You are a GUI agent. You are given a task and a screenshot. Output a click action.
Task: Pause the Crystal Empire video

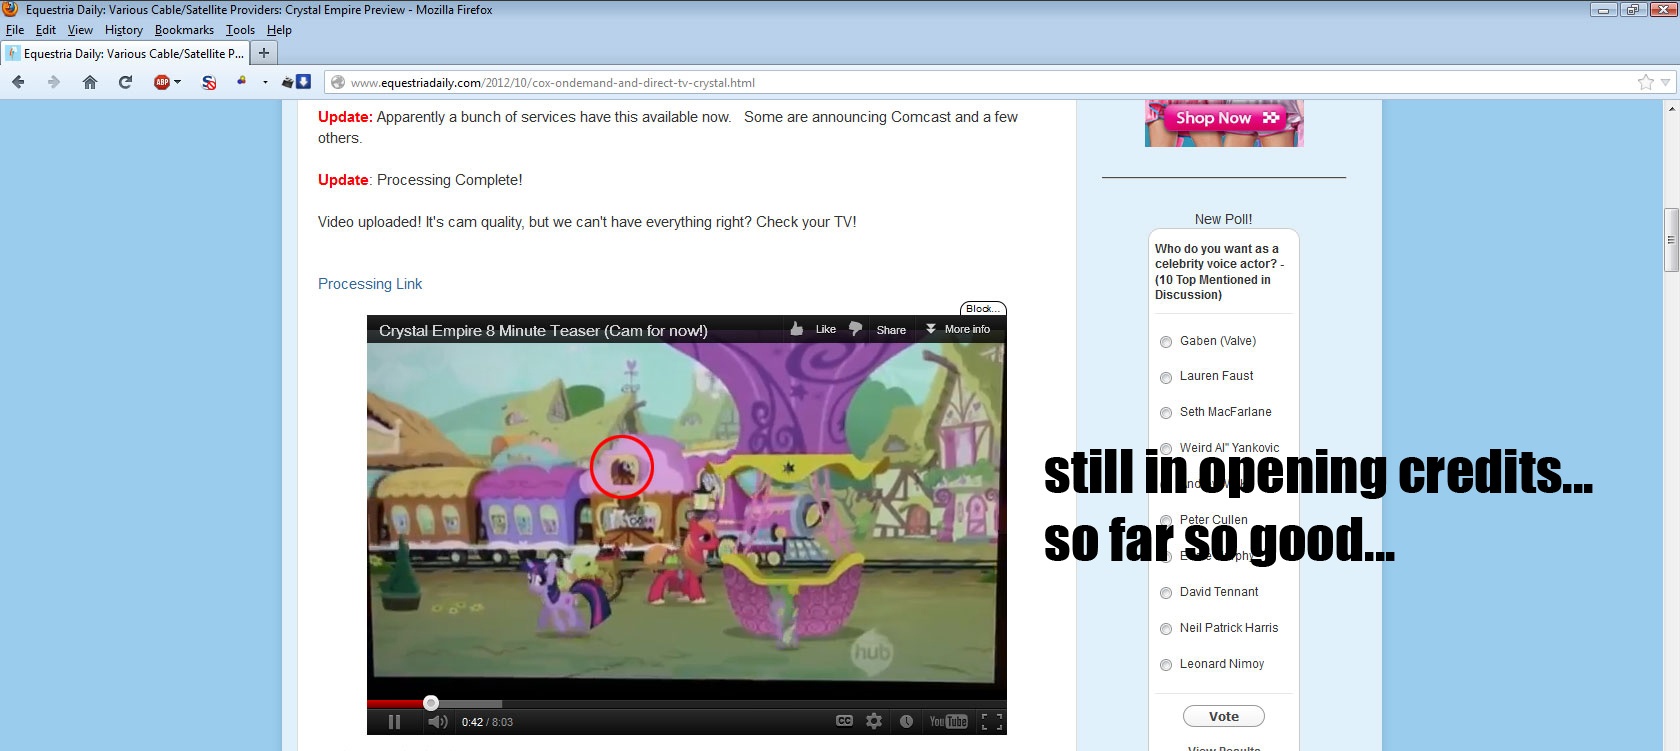(x=394, y=721)
